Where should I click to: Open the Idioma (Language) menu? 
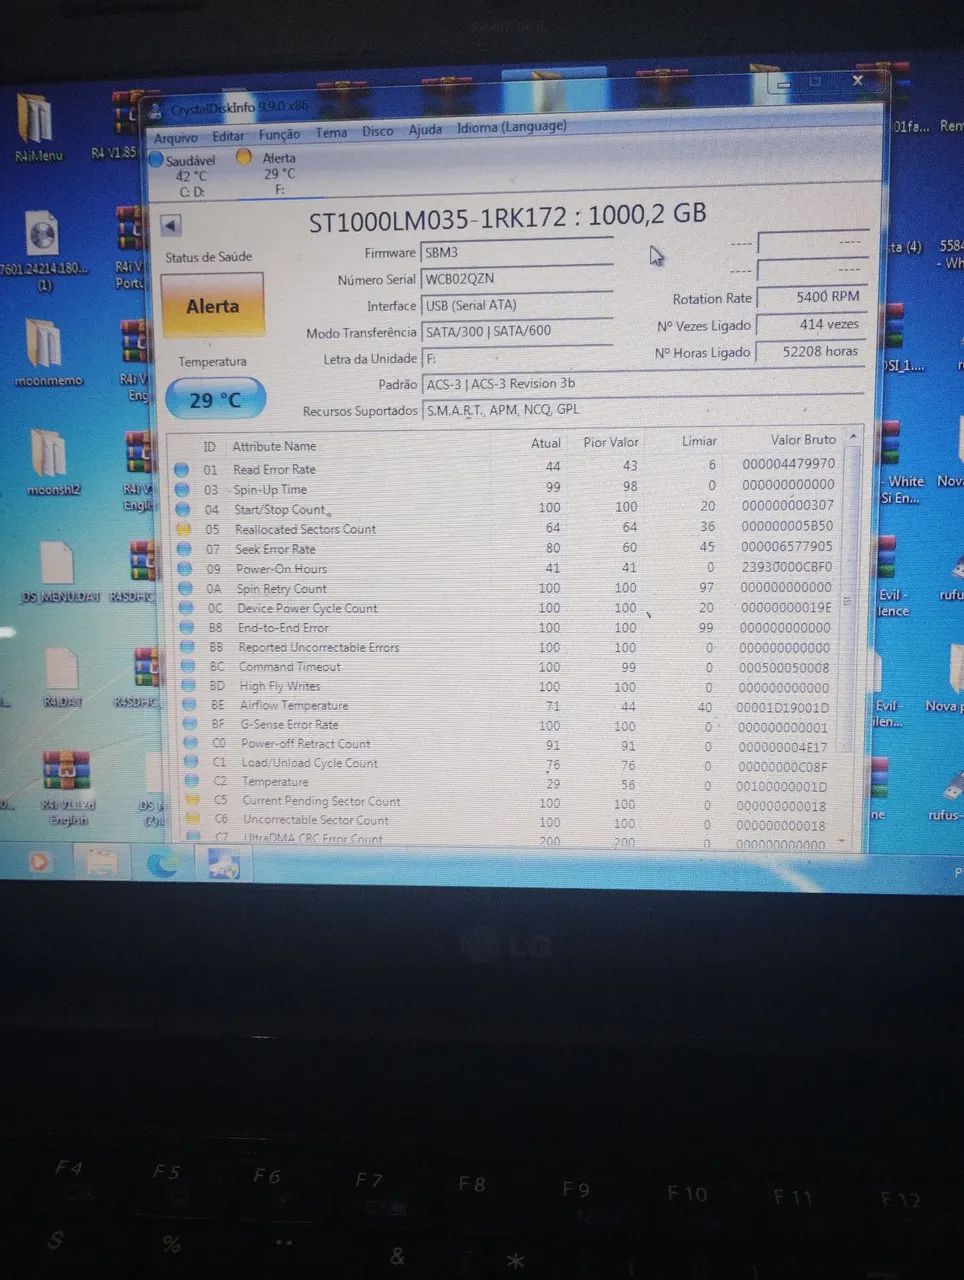click(x=512, y=127)
